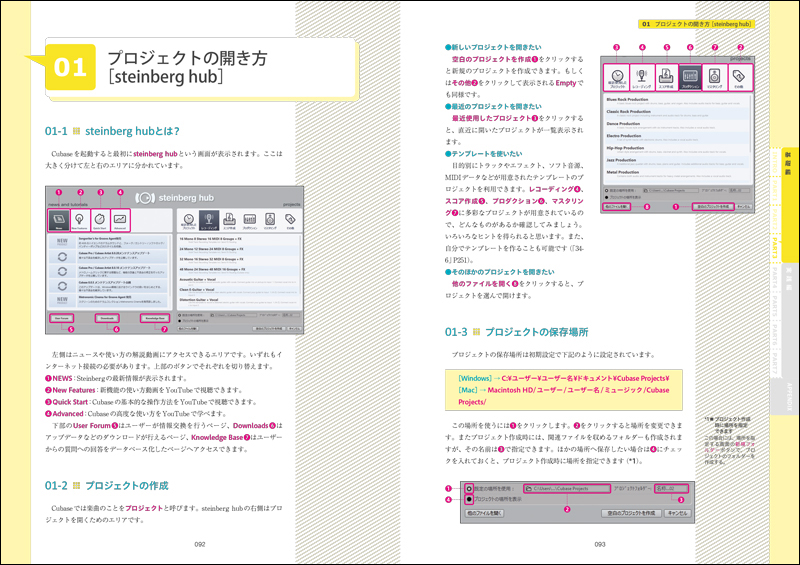Click cancel button in top-right screenshot
The height and width of the screenshot is (565, 800).
[743, 207]
